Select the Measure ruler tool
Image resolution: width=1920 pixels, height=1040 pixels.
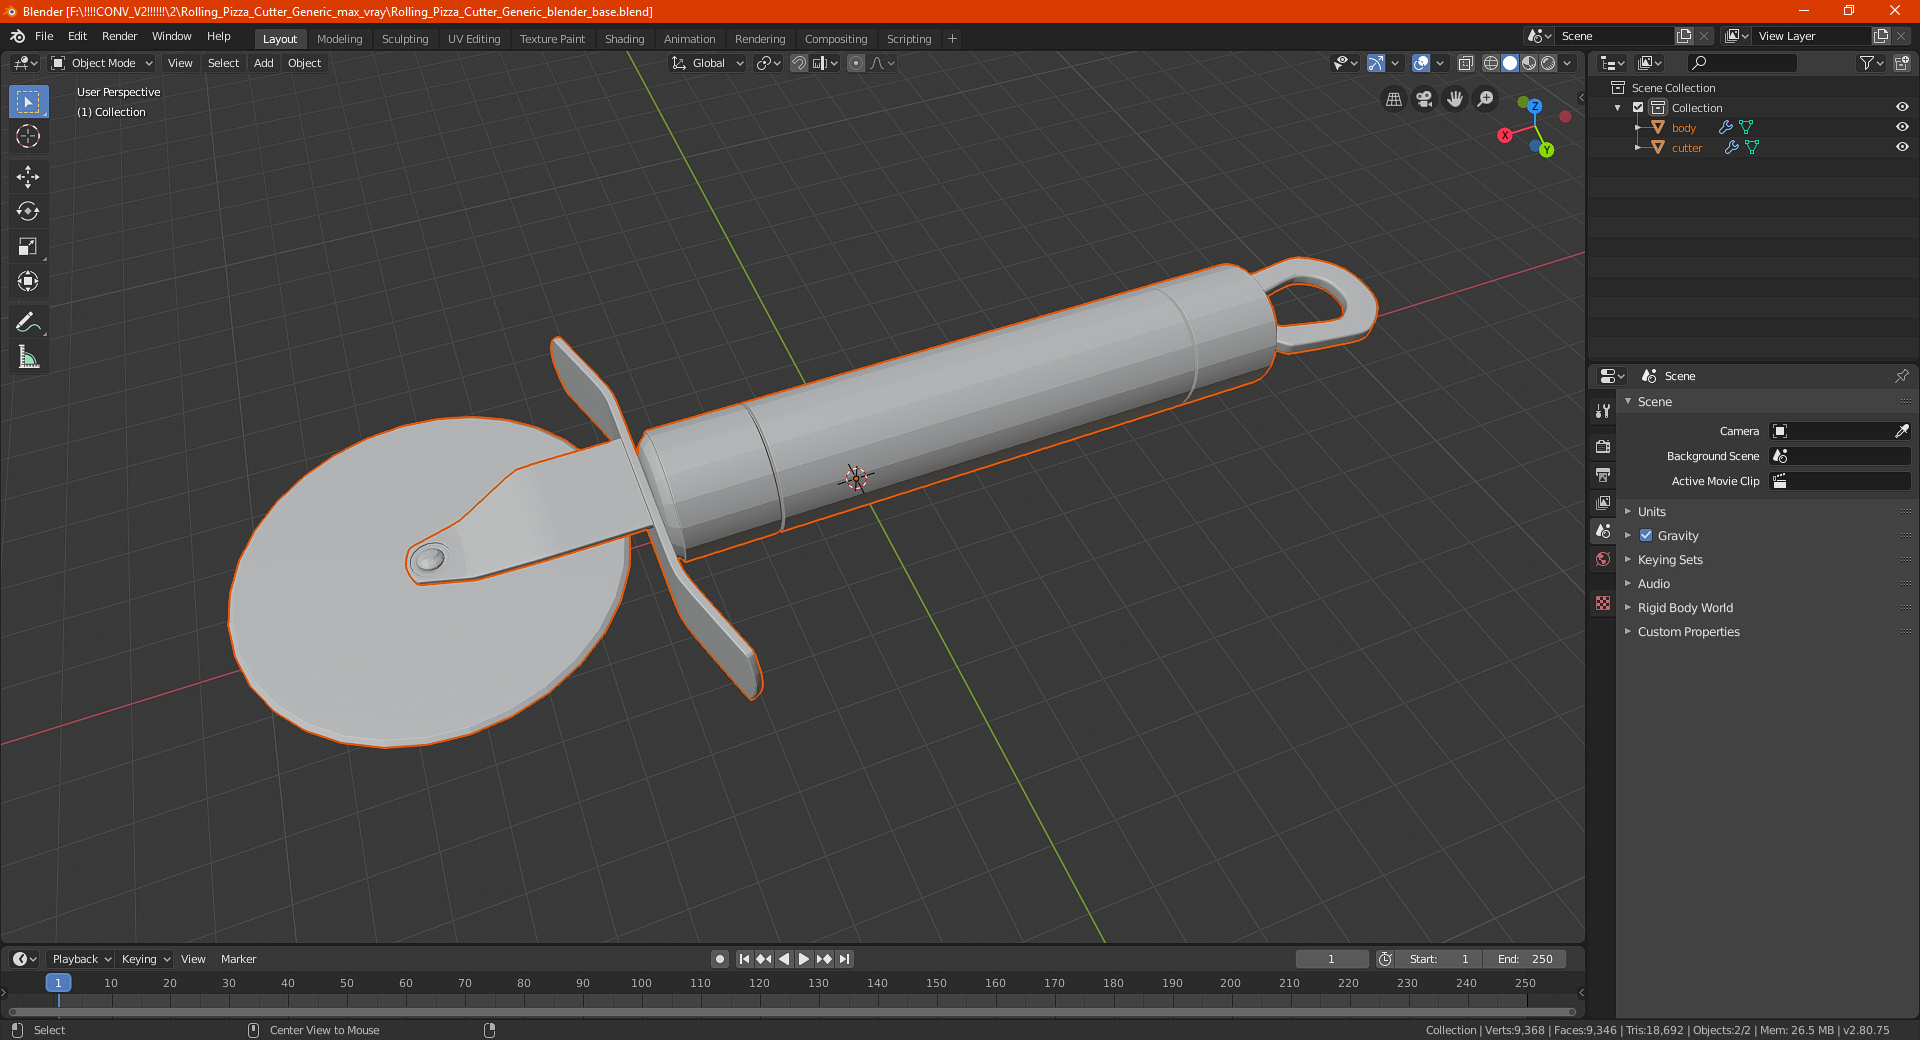click(x=28, y=357)
